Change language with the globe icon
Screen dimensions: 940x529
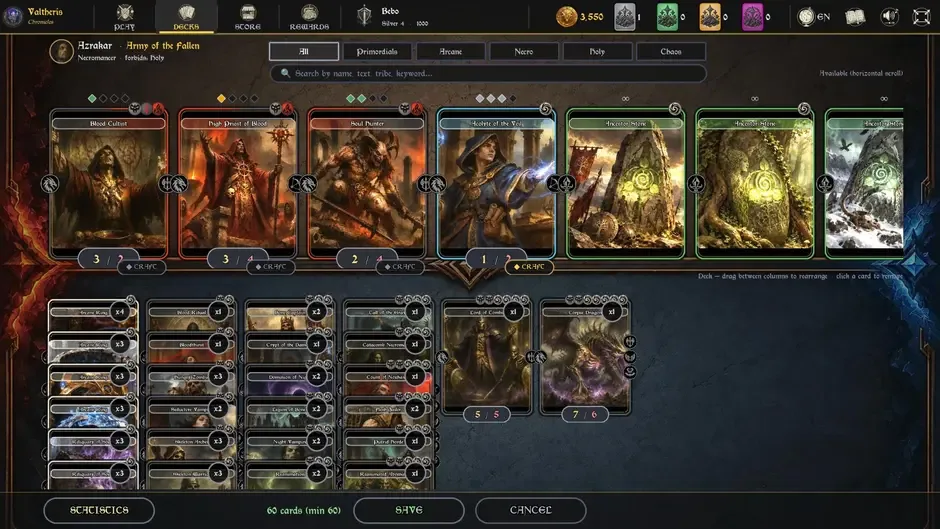click(x=806, y=17)
